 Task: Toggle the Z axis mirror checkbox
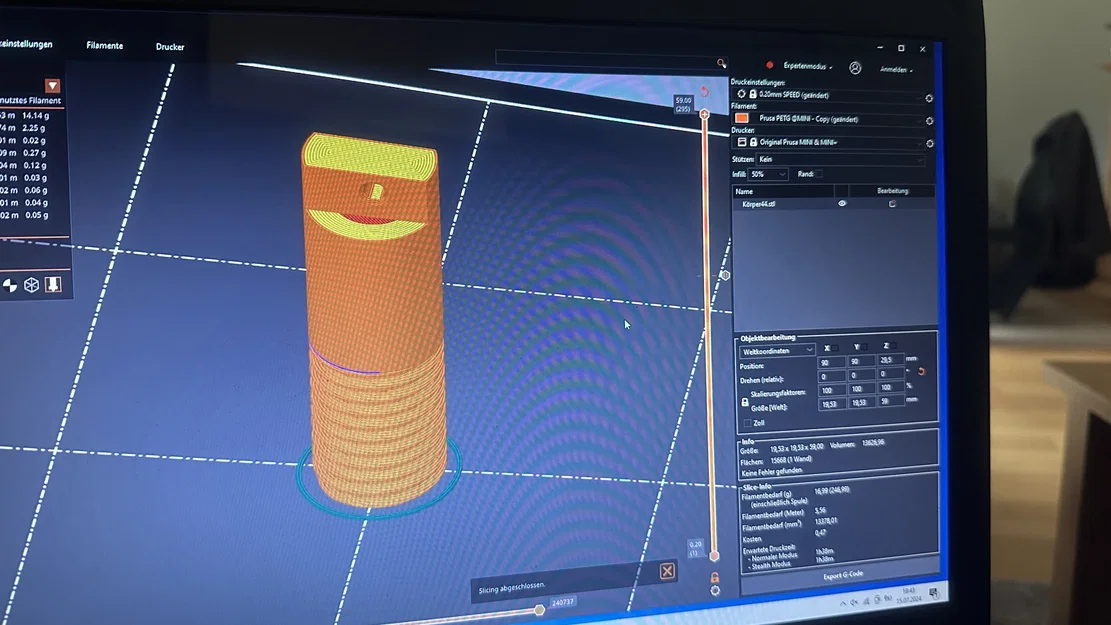(893, 346)
